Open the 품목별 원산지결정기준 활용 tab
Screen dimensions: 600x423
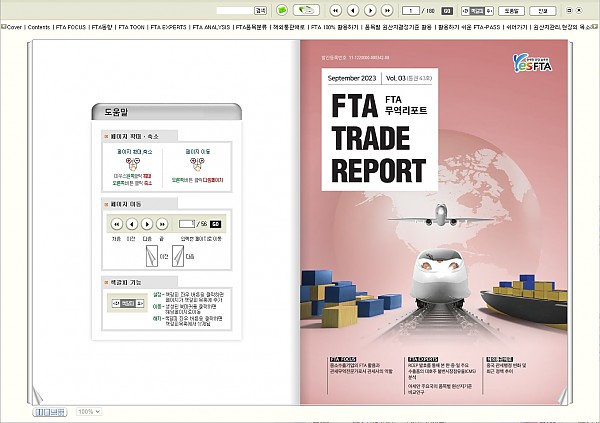point(398,27)
